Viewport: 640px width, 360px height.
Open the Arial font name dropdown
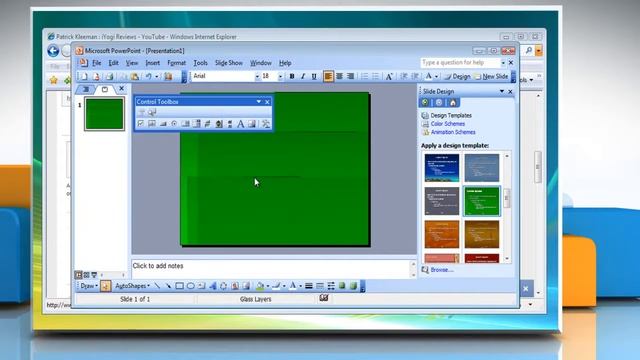click(257, 76)
